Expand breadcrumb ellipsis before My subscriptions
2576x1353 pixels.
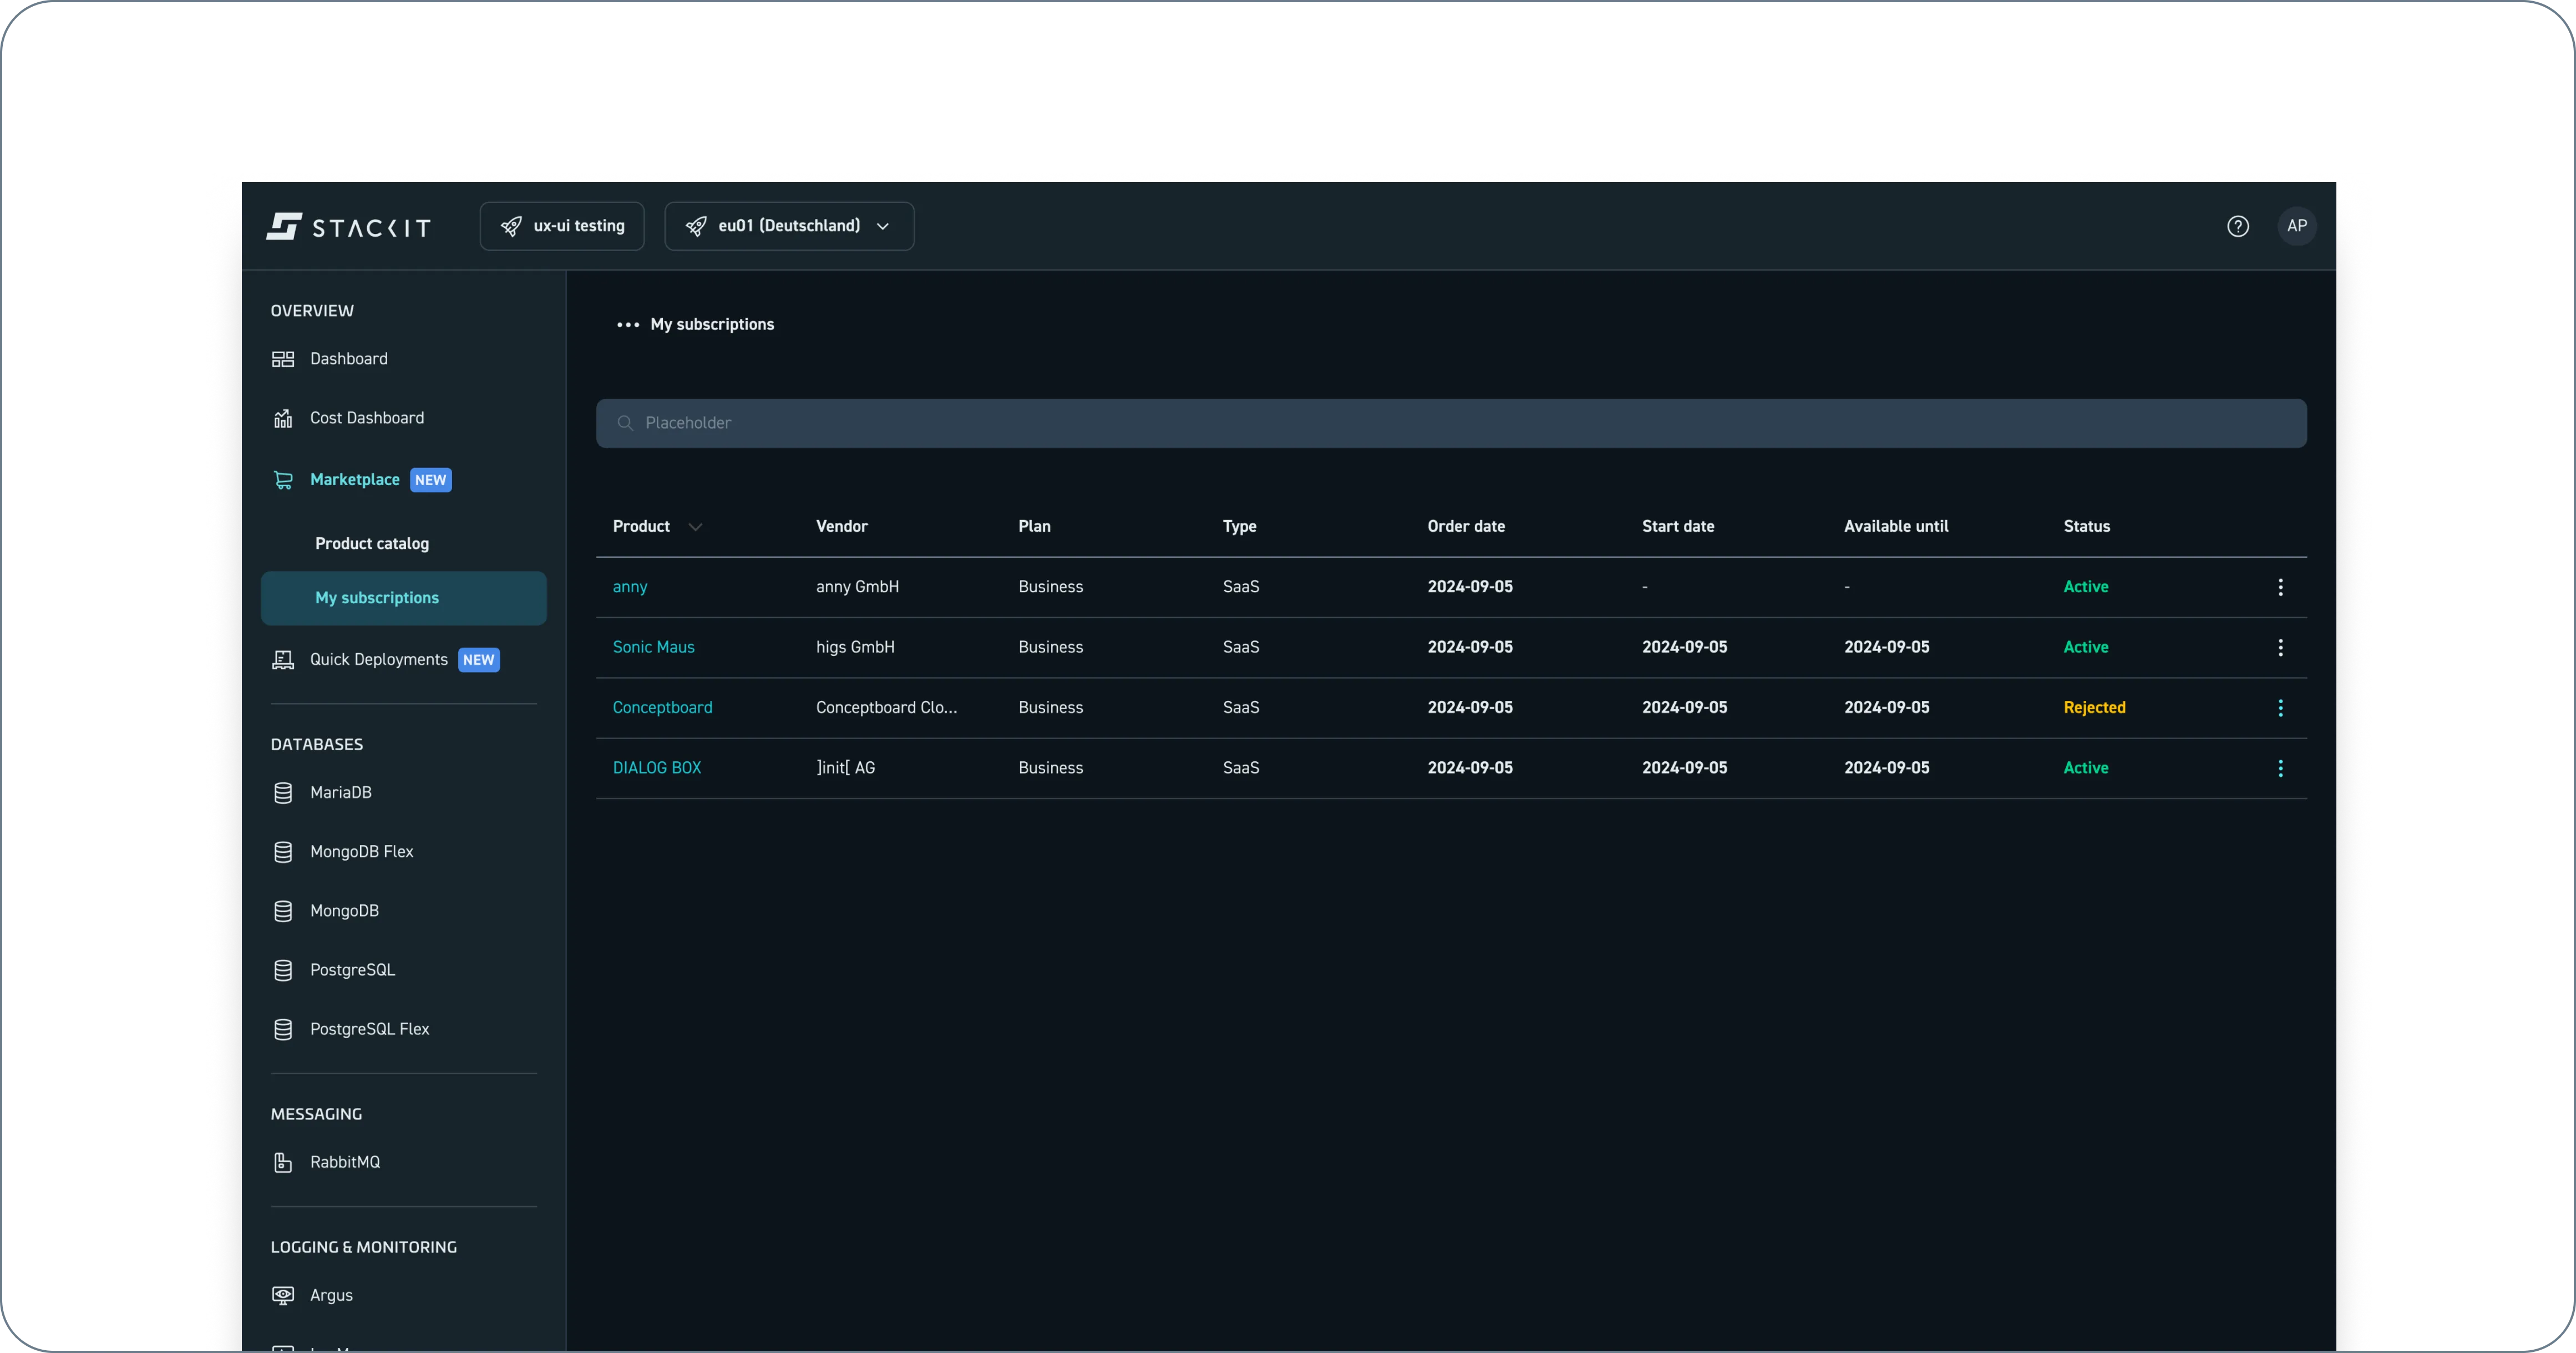pos(627,325)
